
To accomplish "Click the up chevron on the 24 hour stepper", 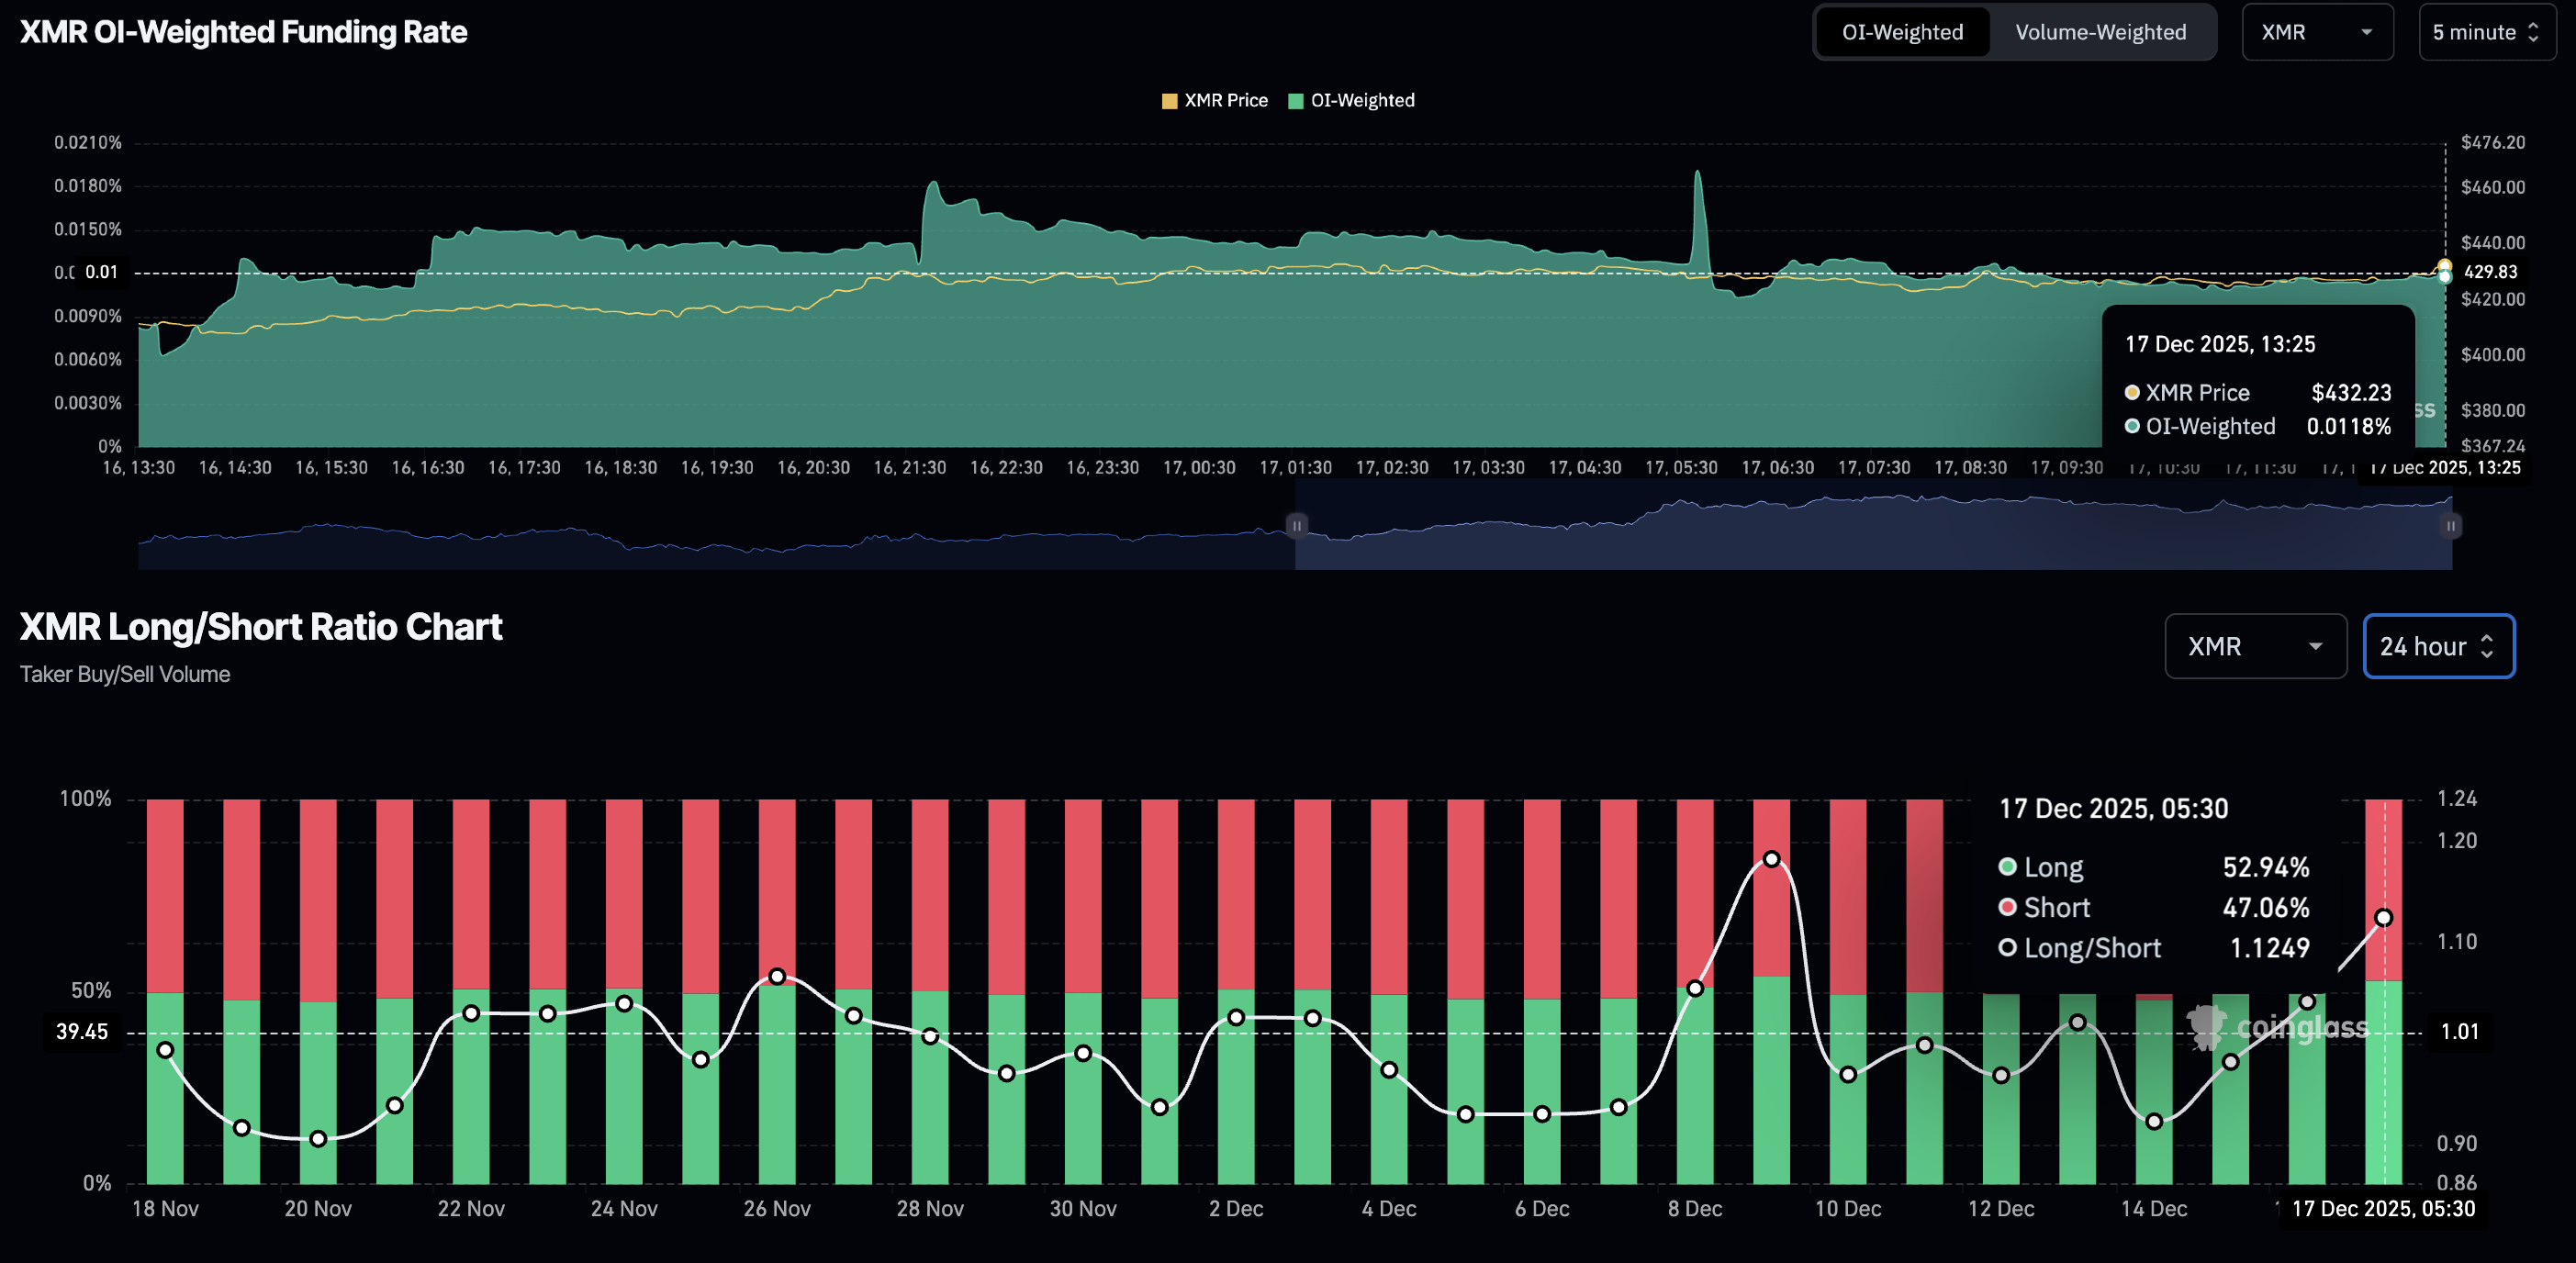I will [x=2489, y=638].
